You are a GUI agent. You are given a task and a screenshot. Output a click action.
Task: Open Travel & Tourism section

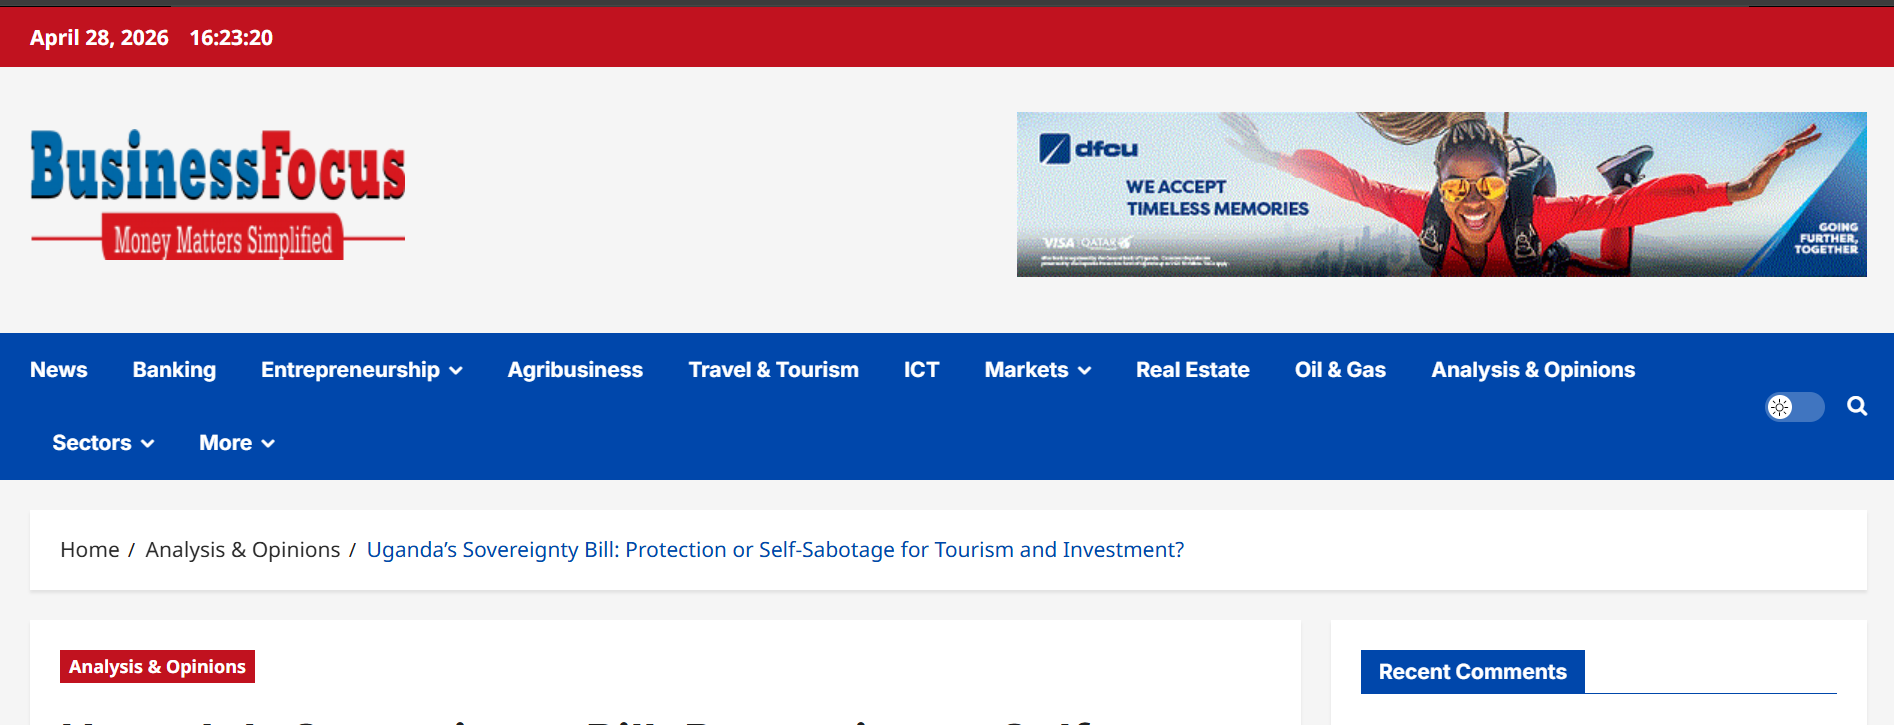pos(773,370)
